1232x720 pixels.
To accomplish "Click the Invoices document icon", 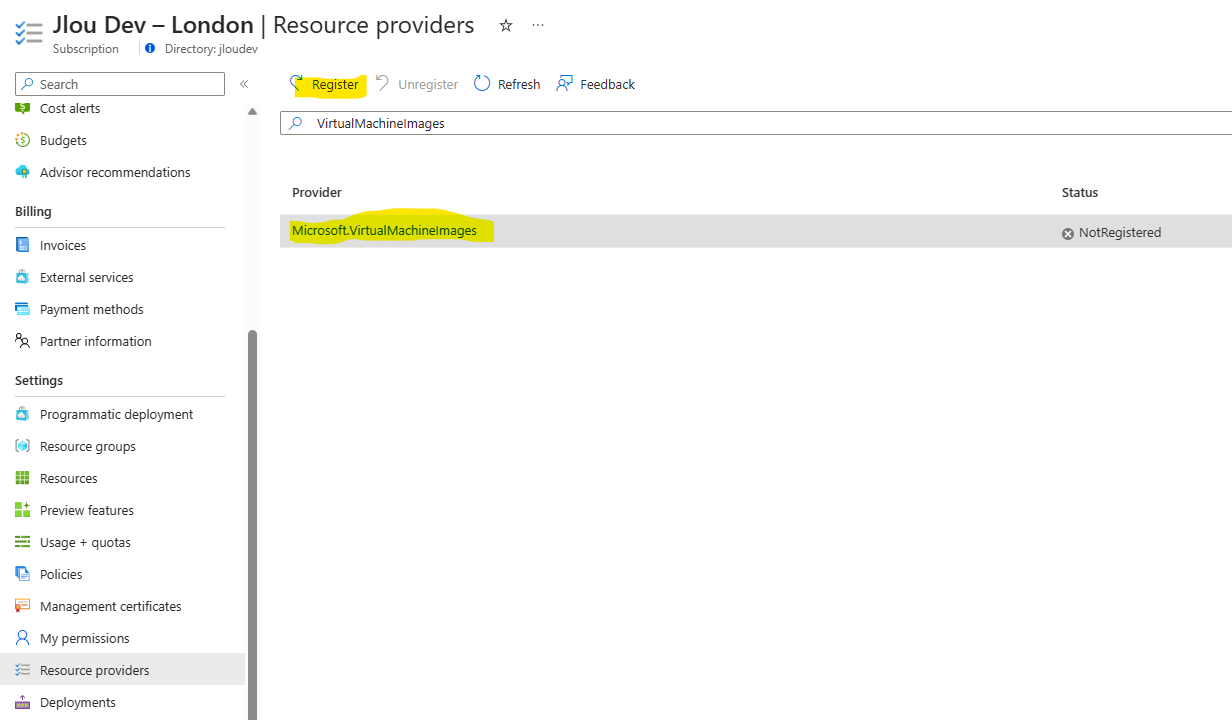I will (23, 245).
